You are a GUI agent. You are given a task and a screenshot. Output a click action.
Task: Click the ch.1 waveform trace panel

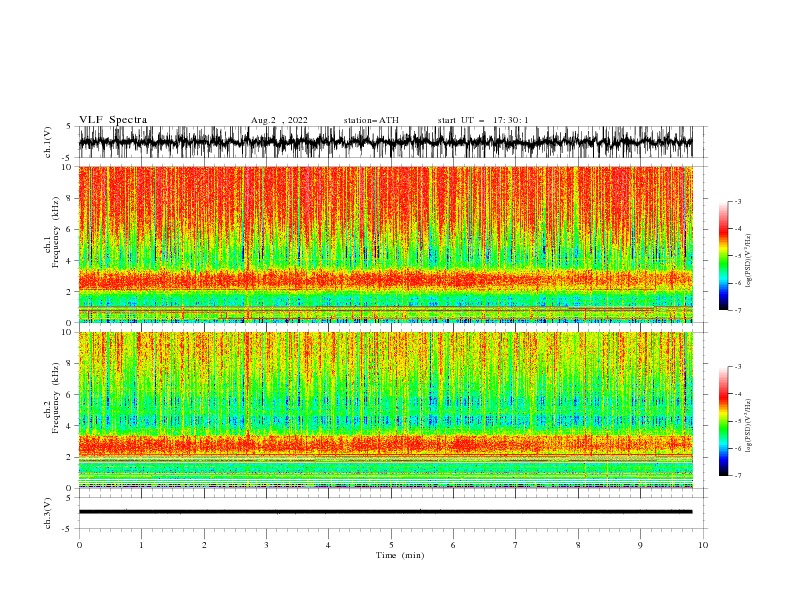[x=385, y=142]
